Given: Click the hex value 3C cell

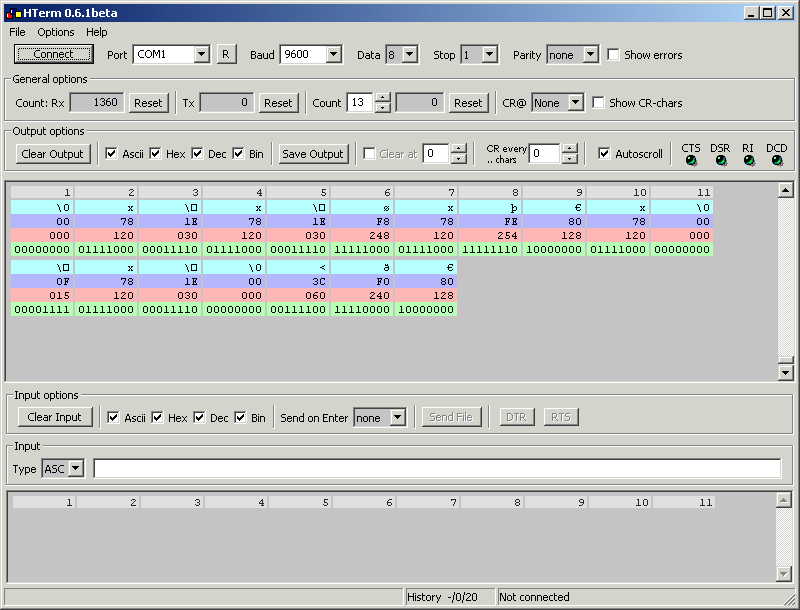Looking at the screenshot, I should (298, 282).
